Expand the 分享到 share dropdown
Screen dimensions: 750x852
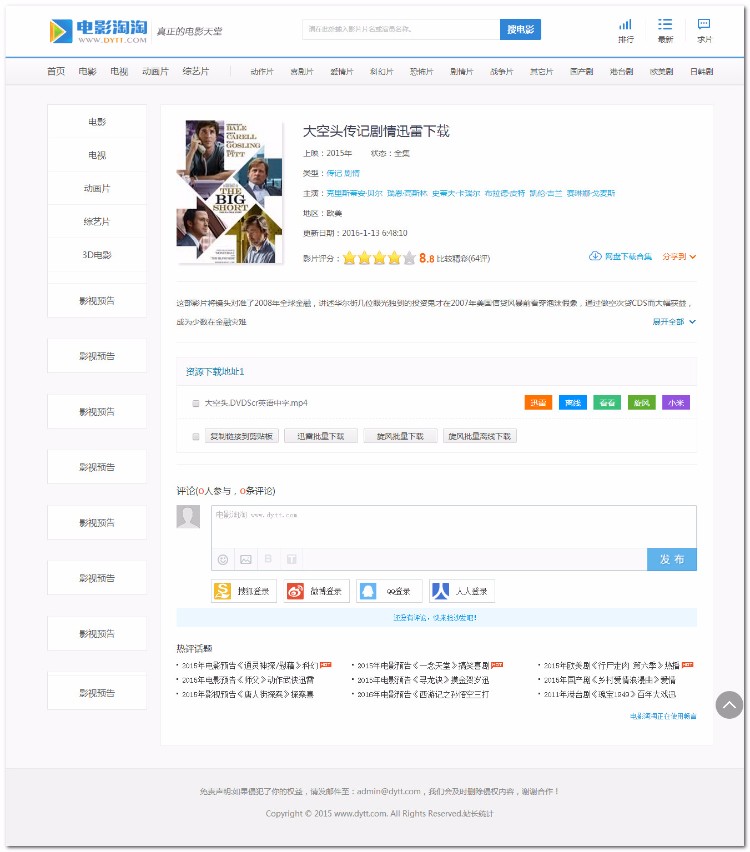tap(679, 256)
